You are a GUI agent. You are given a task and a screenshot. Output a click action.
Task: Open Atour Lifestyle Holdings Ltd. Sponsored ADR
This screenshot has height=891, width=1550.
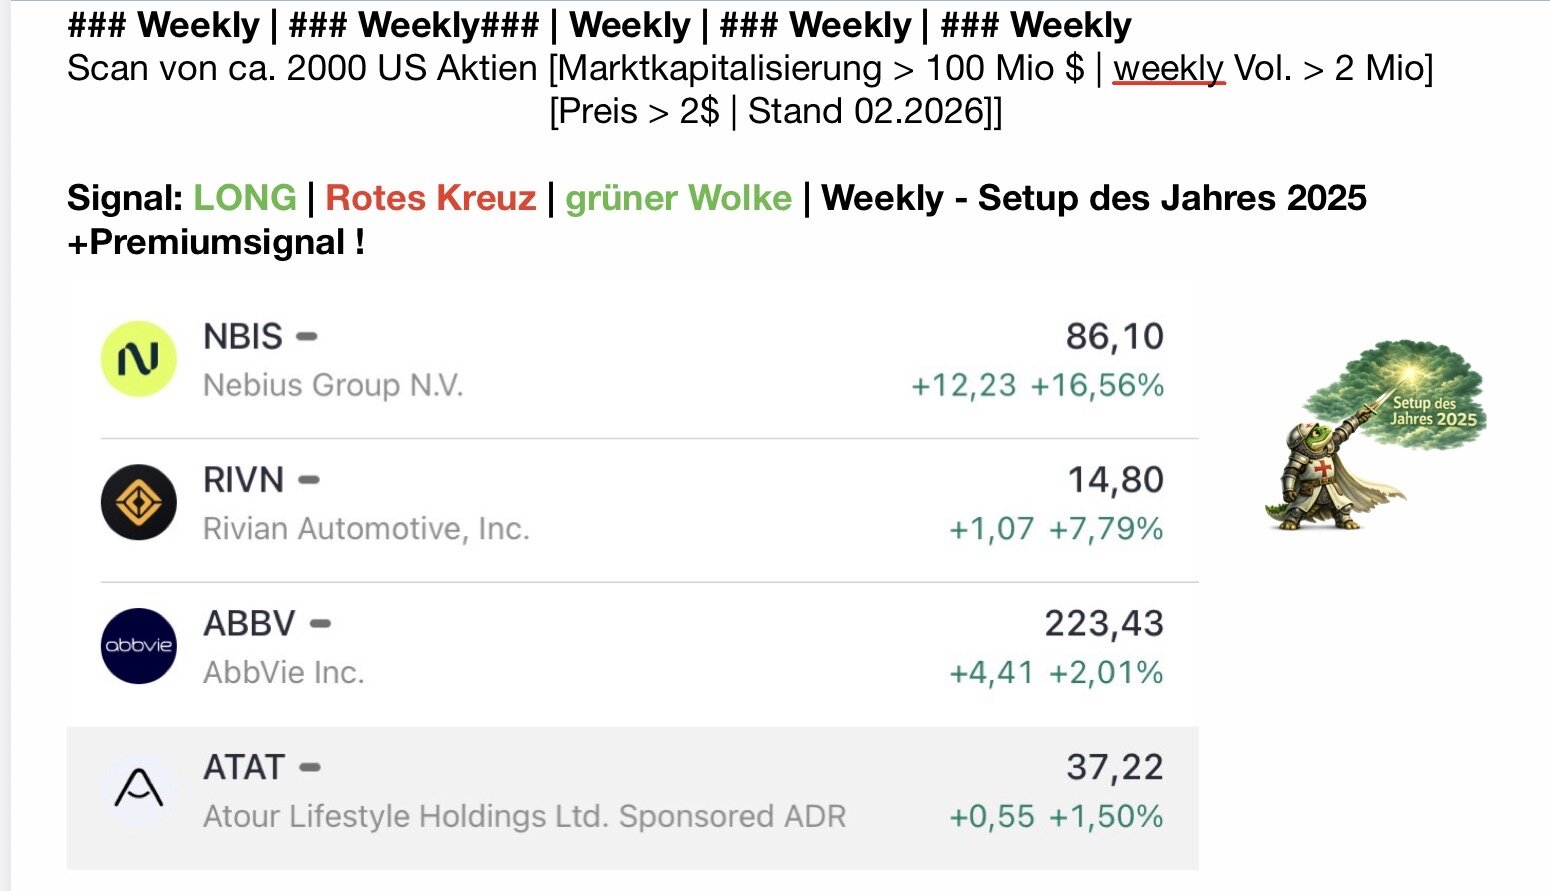(x=524, y=816)
